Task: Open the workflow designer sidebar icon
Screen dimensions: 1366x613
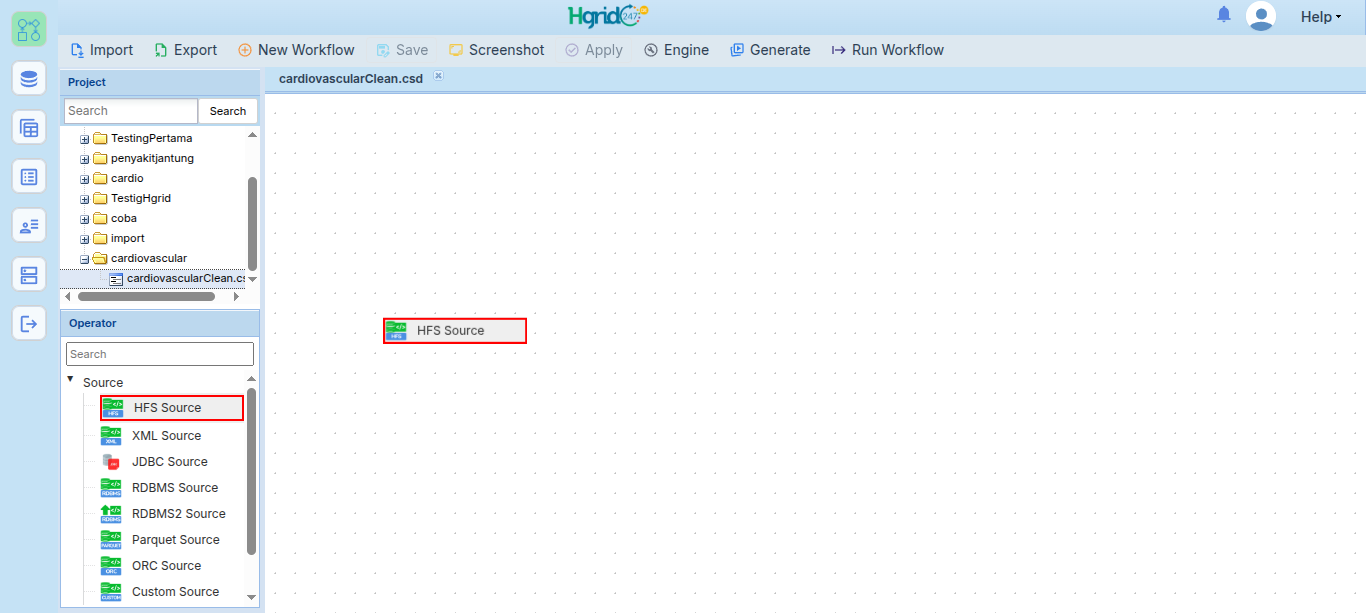Action: click(x=29, y=29)
